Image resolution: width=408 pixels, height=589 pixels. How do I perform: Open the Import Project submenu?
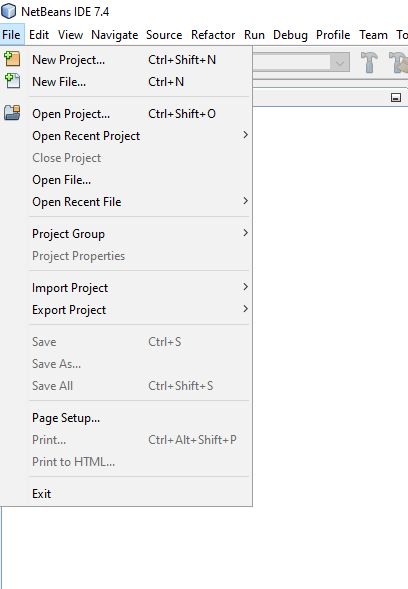point(140,288)
